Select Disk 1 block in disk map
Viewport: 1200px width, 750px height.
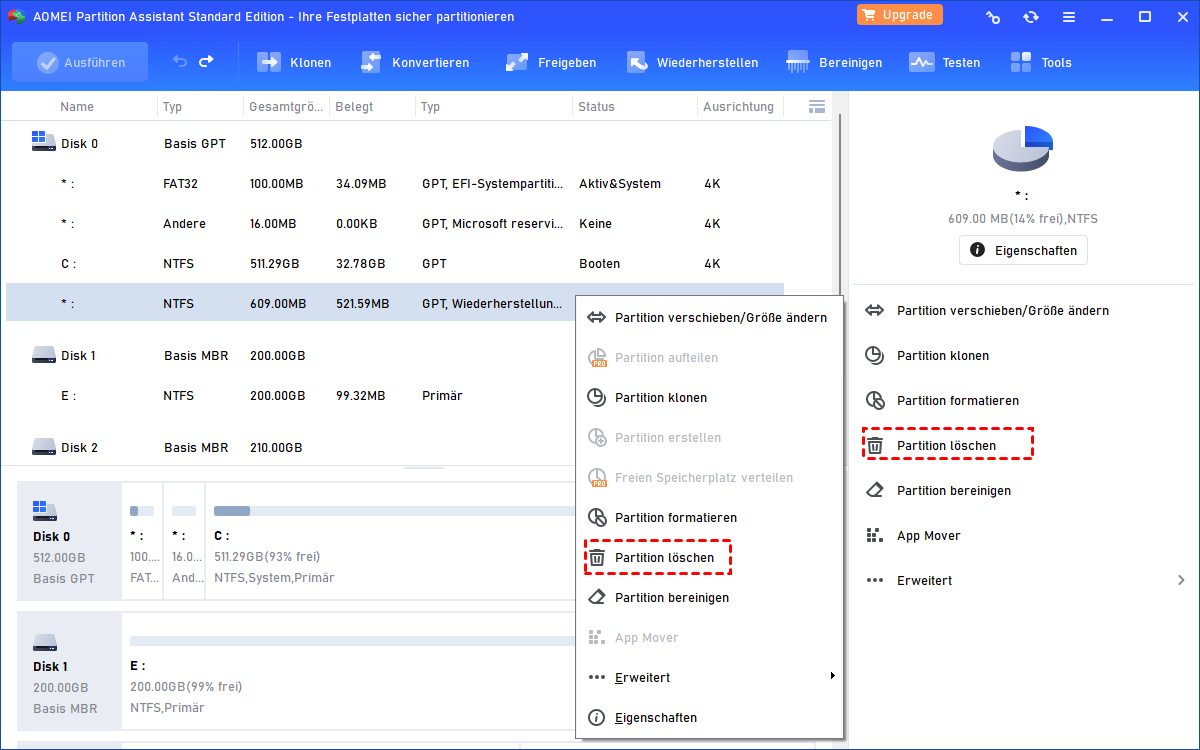69,671
